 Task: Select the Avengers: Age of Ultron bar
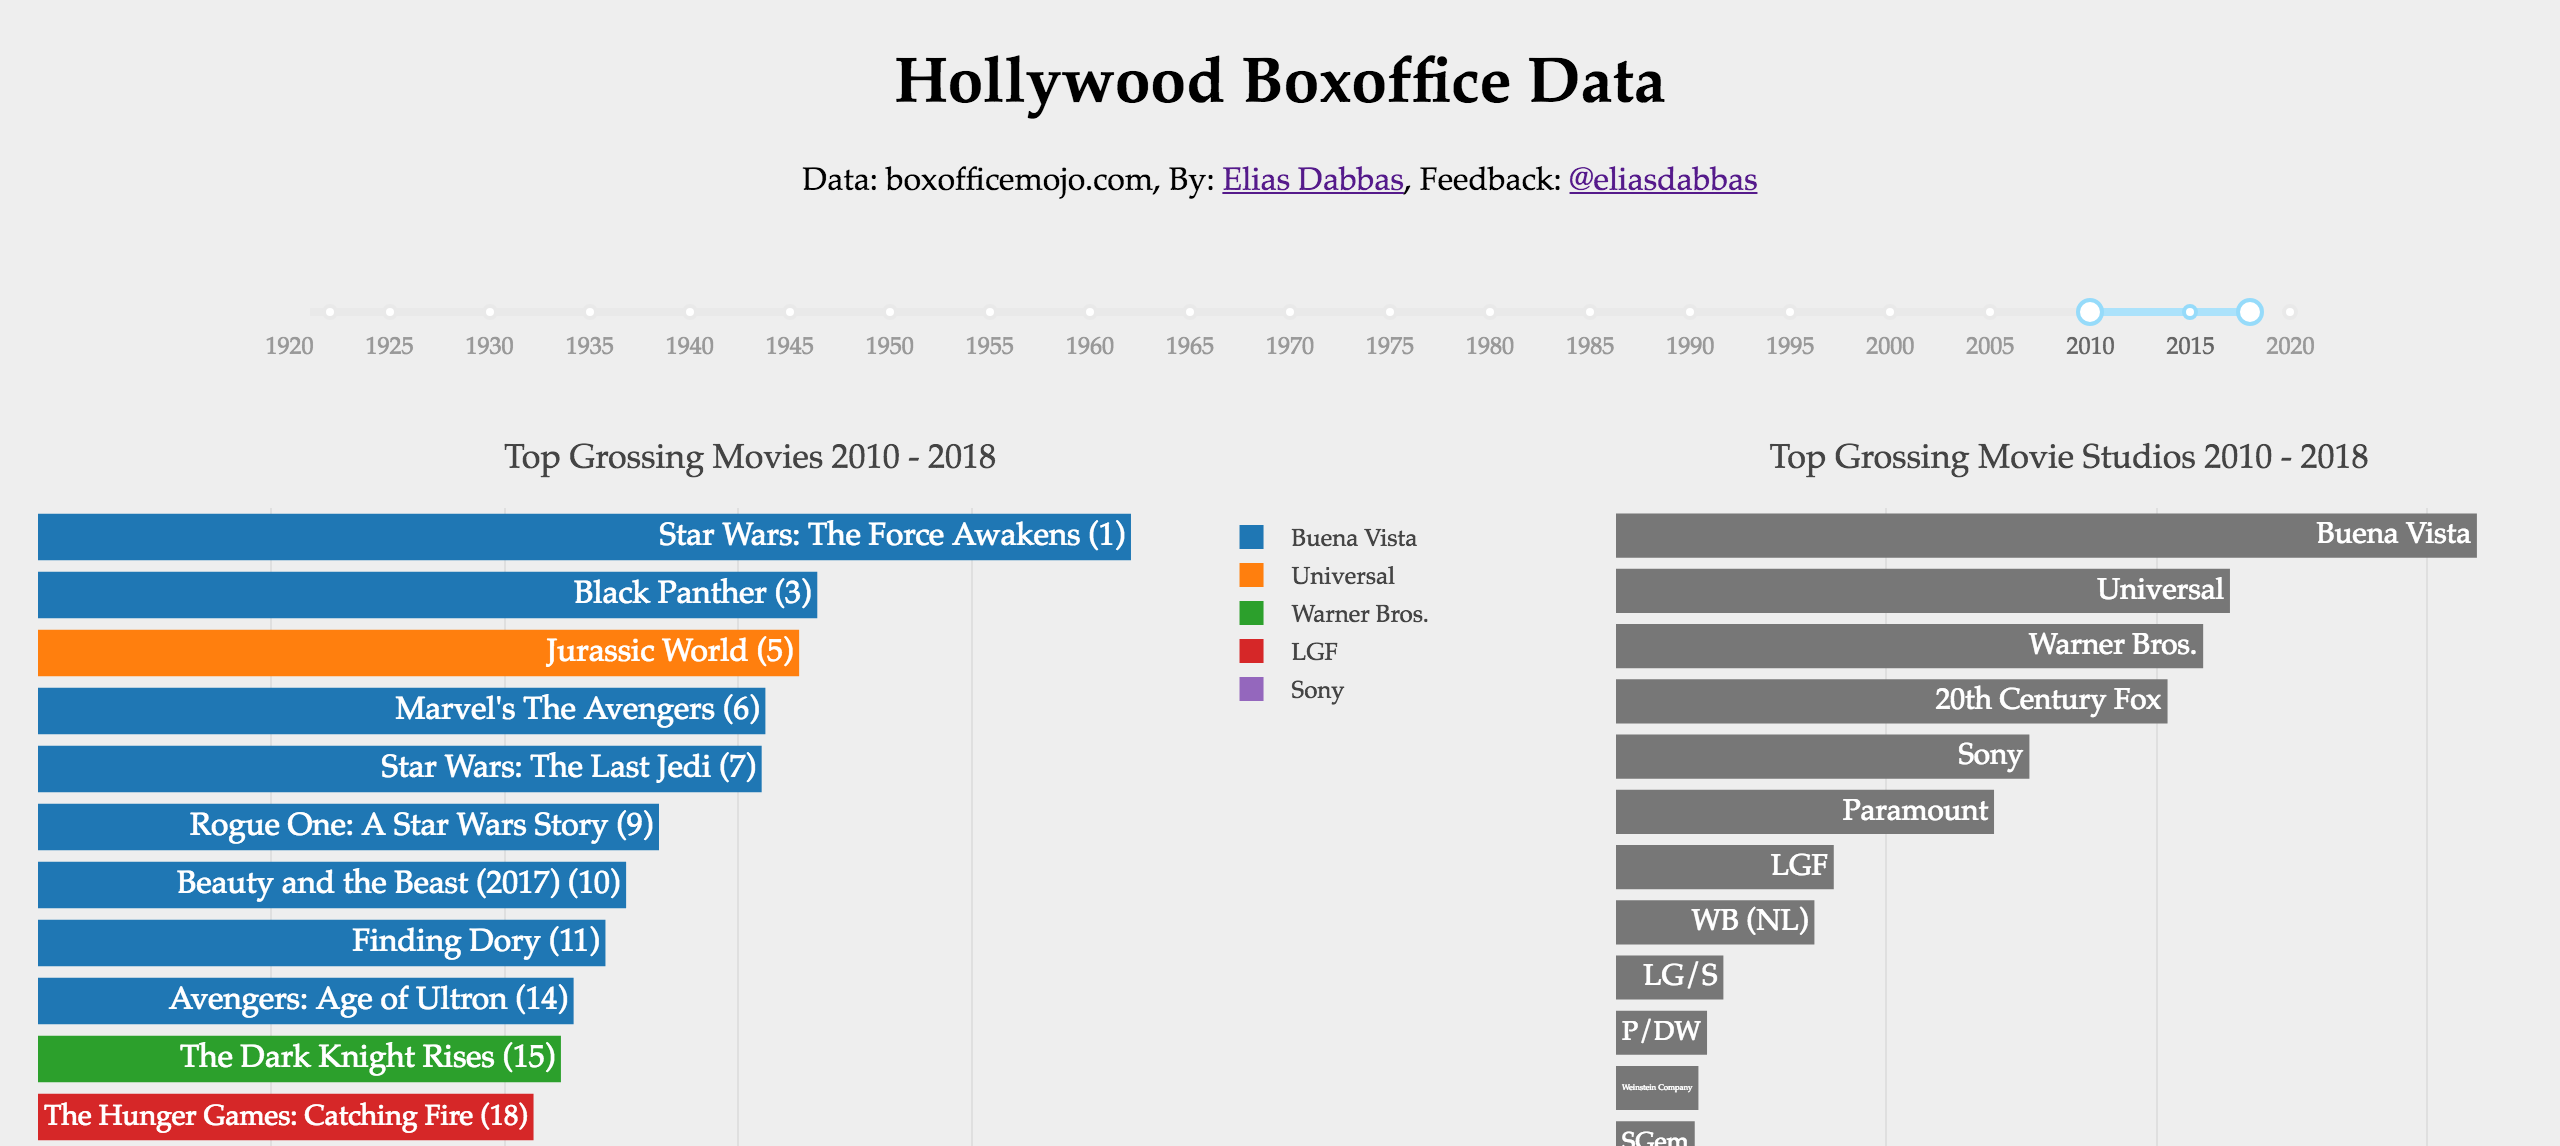click(x=306, y=1000)
